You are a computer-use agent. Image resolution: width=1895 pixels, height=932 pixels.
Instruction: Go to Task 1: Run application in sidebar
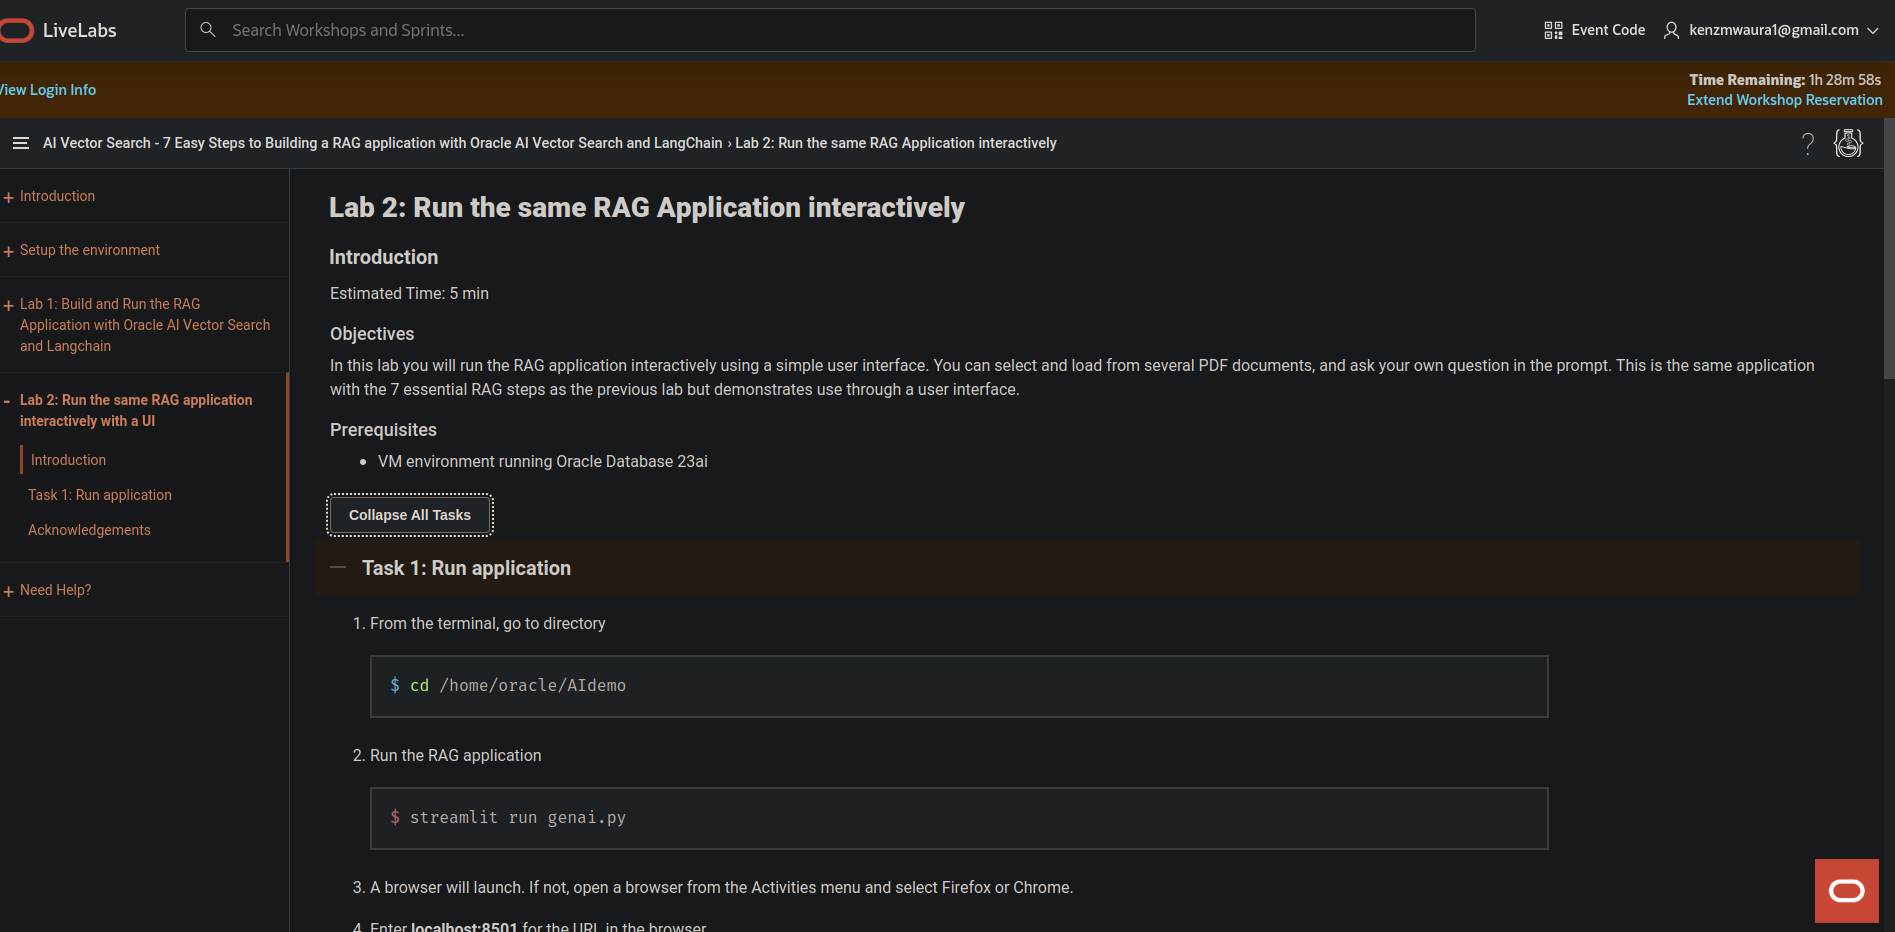point(100,495)
